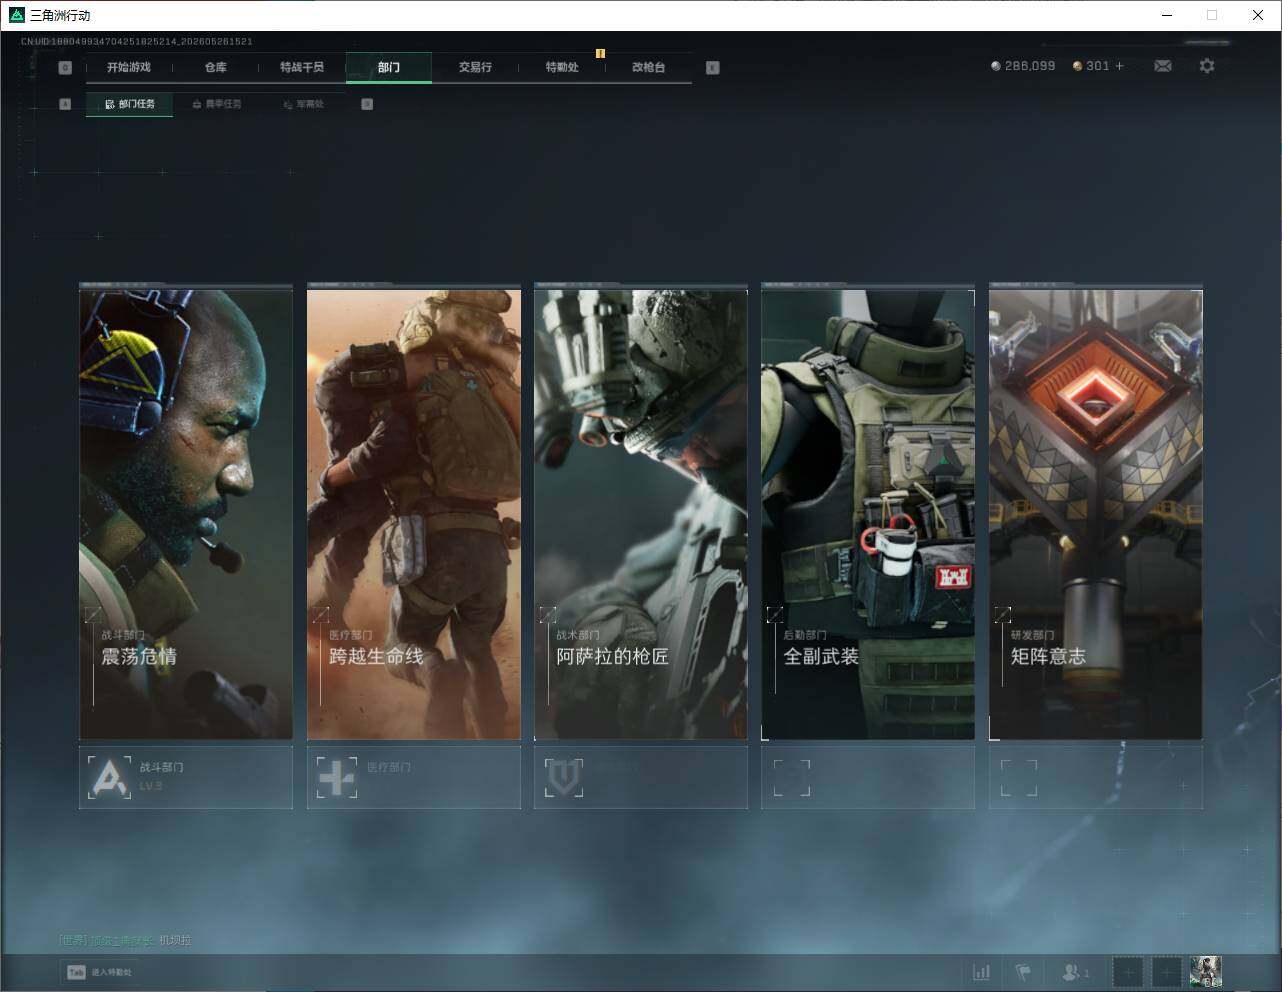Screen dimensions: 1282x992
Task: Open the 阿萨拉的枪匠 mission card
Action: (641, 514)
